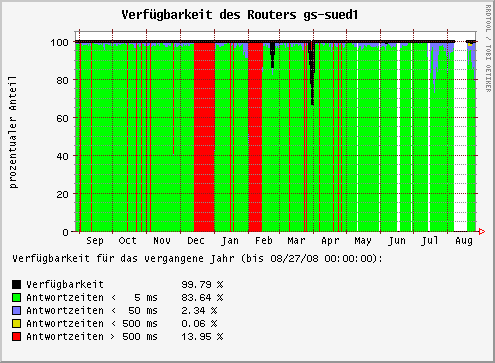Click the 'Antwortzeiten > 500 ms' legend label
The image size is (495, 363).
[92, 337]
